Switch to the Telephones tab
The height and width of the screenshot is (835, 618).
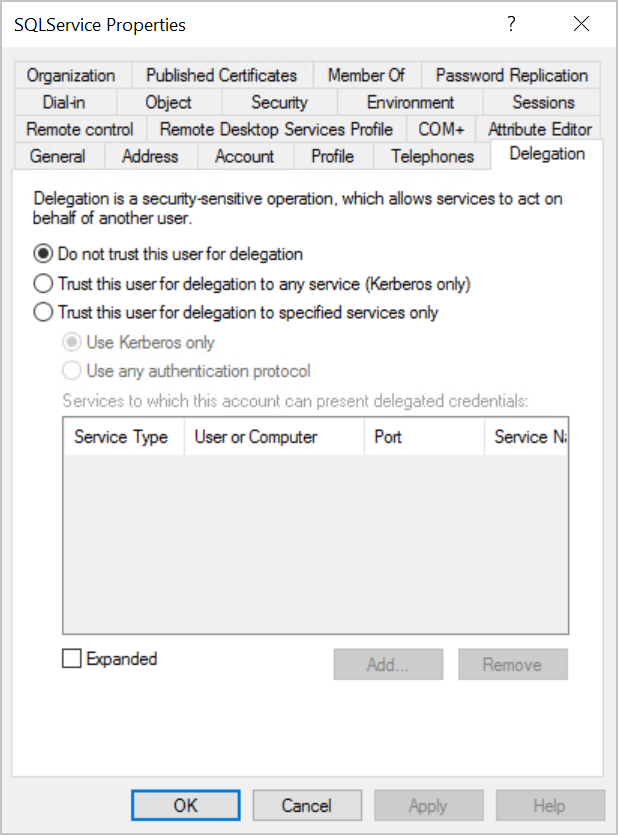coord(431,156)
